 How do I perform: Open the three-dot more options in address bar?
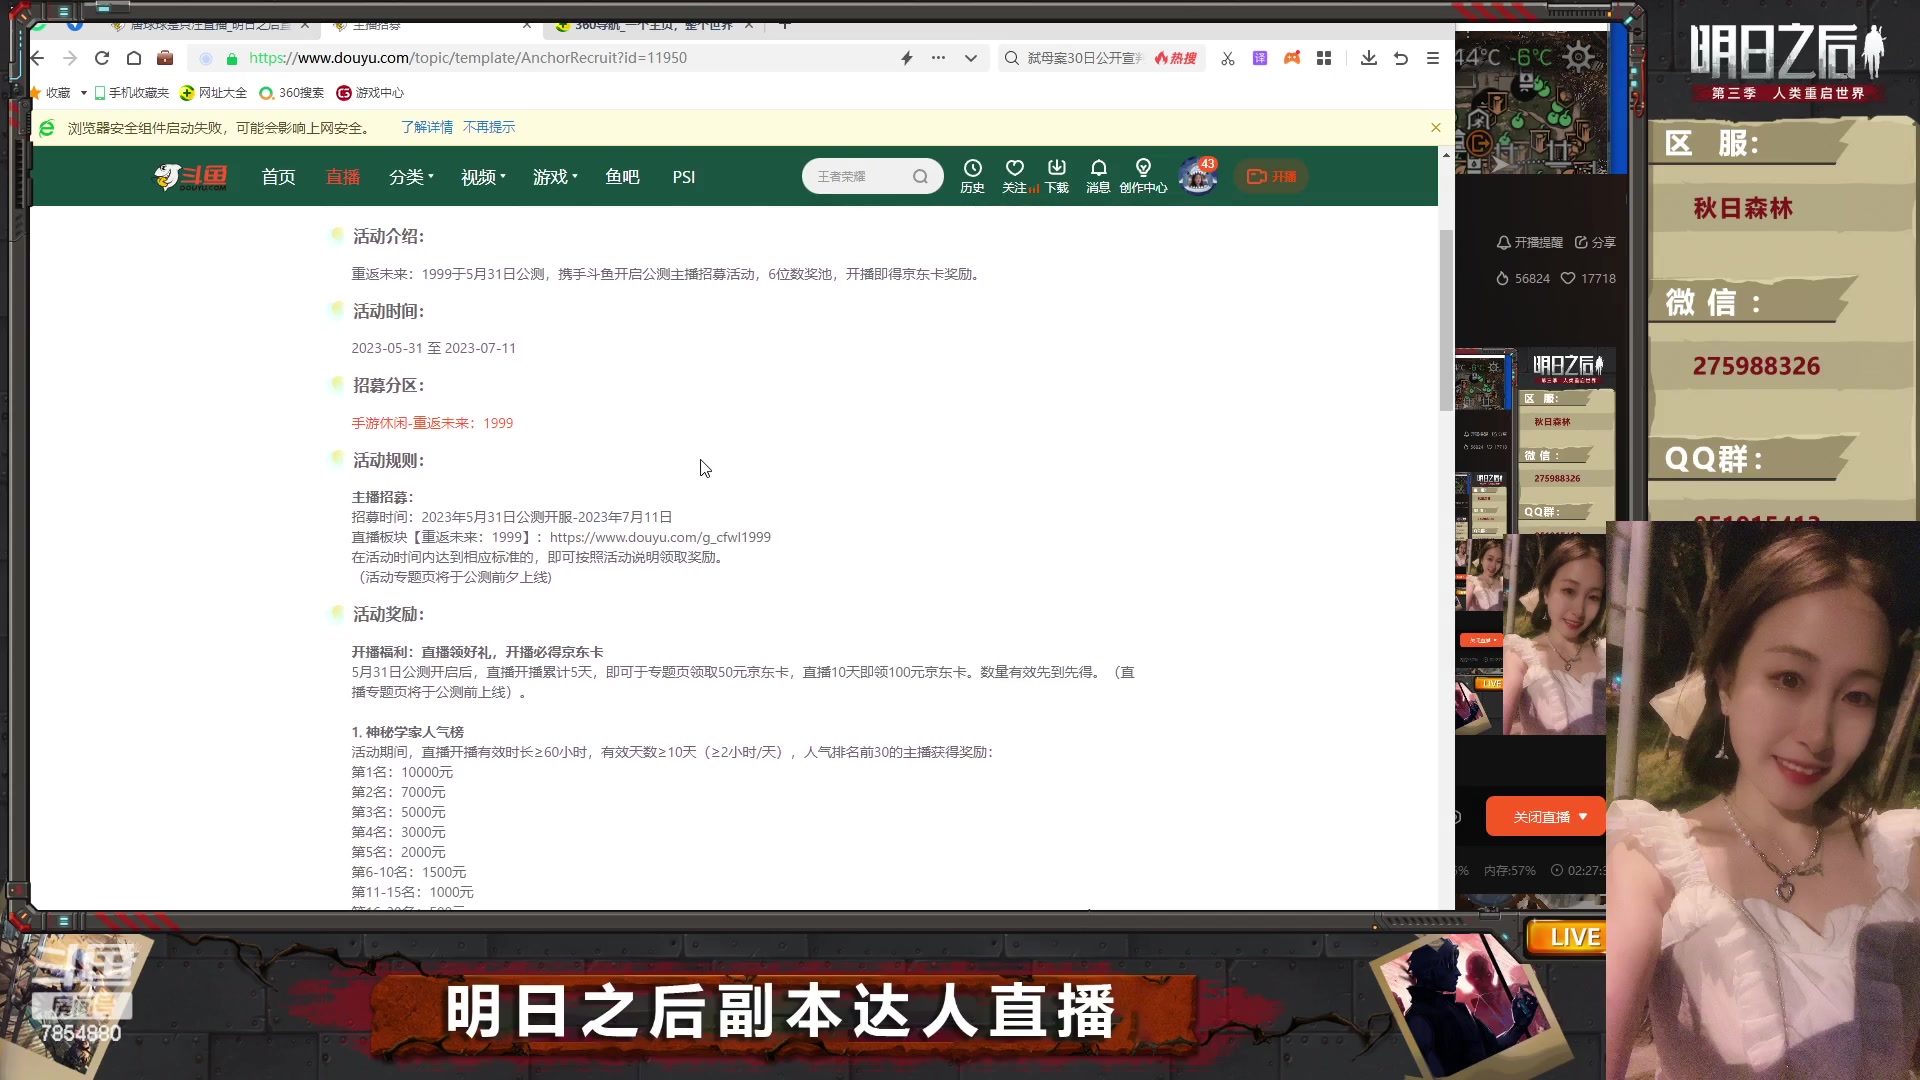[938, 58]
